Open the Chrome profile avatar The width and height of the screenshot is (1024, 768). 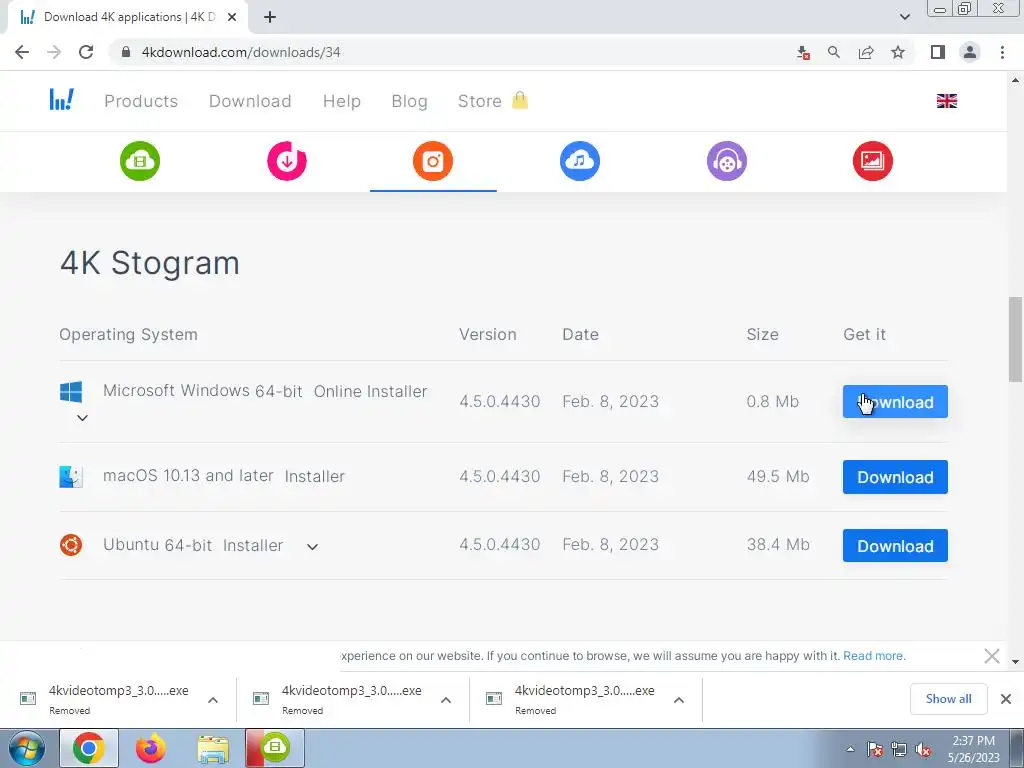970,52
